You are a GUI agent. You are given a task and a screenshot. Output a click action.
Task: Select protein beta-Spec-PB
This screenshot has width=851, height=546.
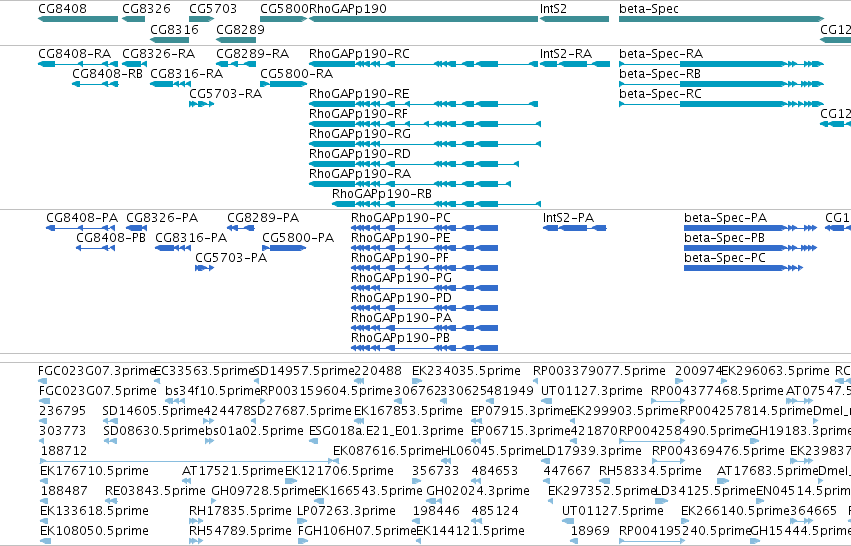751,248
